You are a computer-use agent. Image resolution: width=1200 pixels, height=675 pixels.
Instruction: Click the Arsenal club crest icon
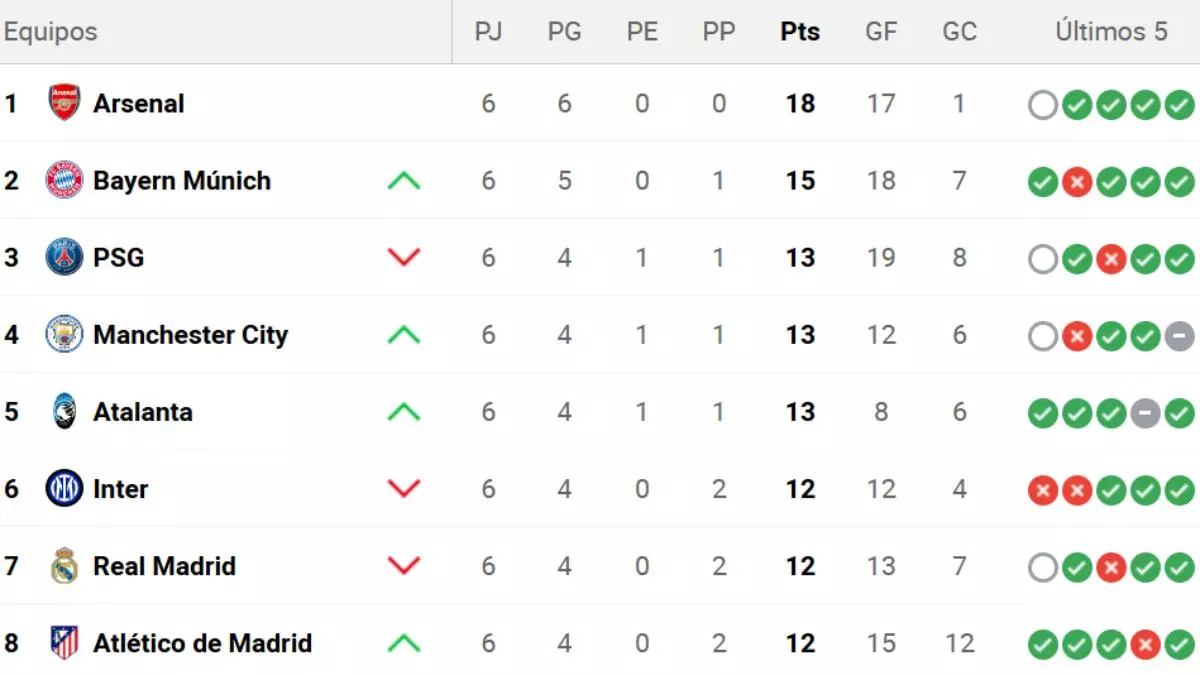(64, 103)
